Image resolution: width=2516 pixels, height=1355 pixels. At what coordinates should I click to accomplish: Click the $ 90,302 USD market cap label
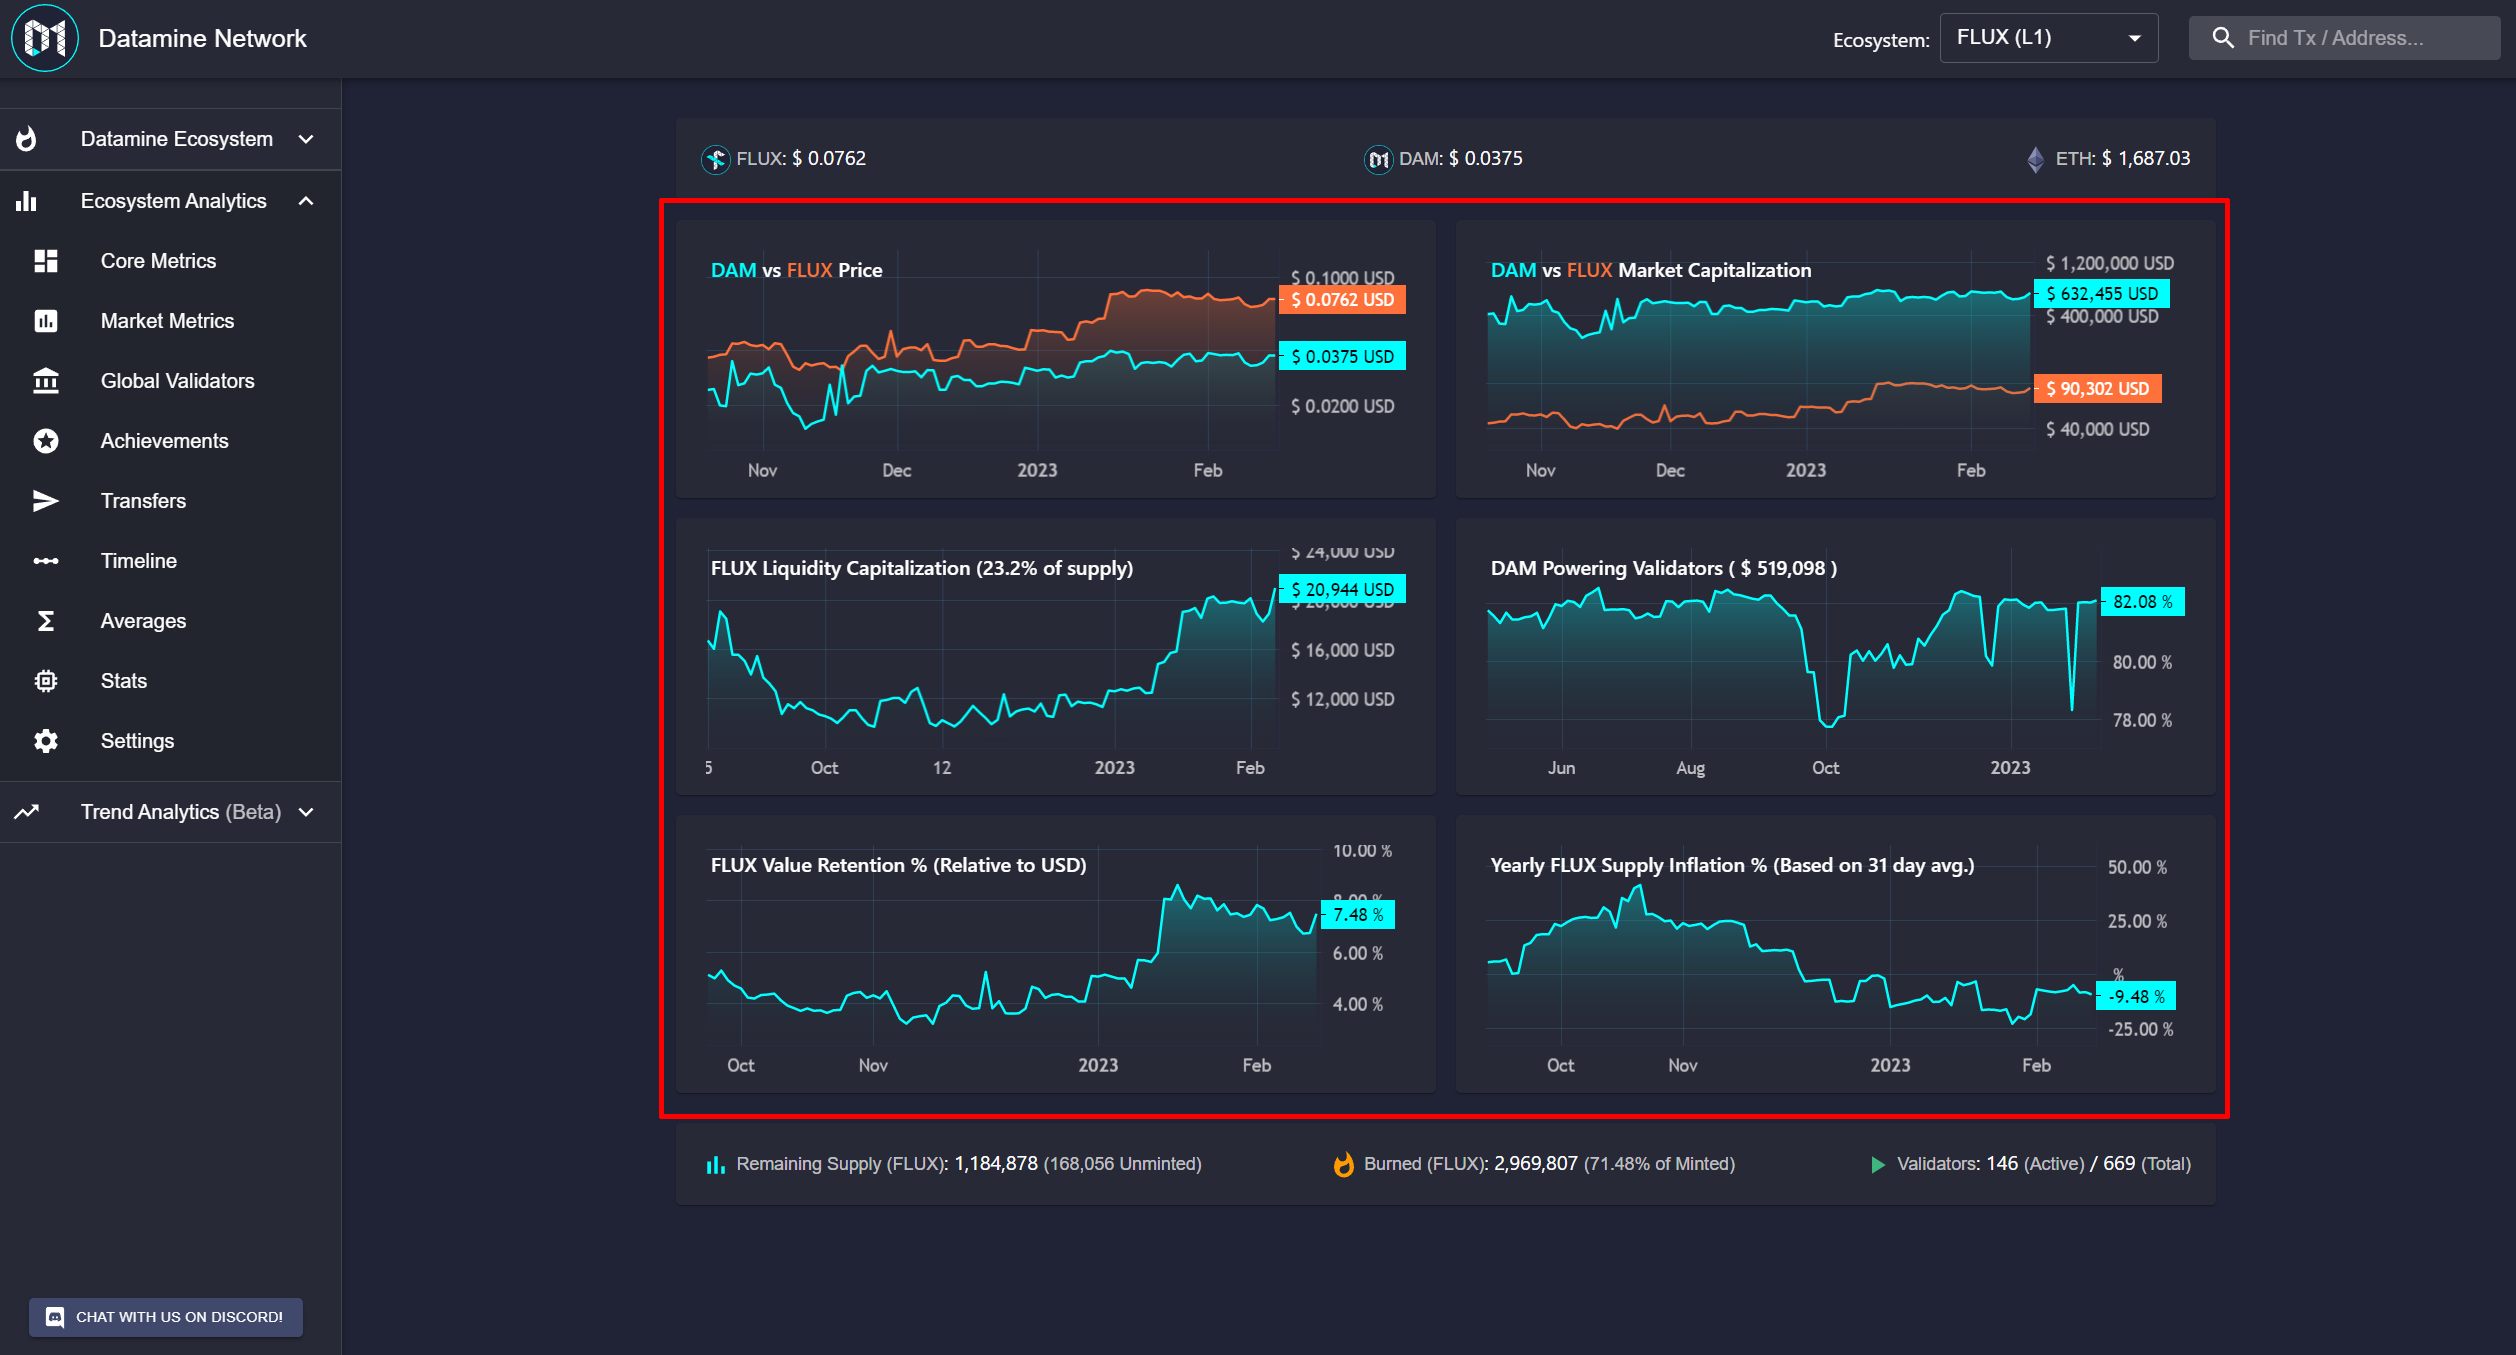click(2097, 389)
